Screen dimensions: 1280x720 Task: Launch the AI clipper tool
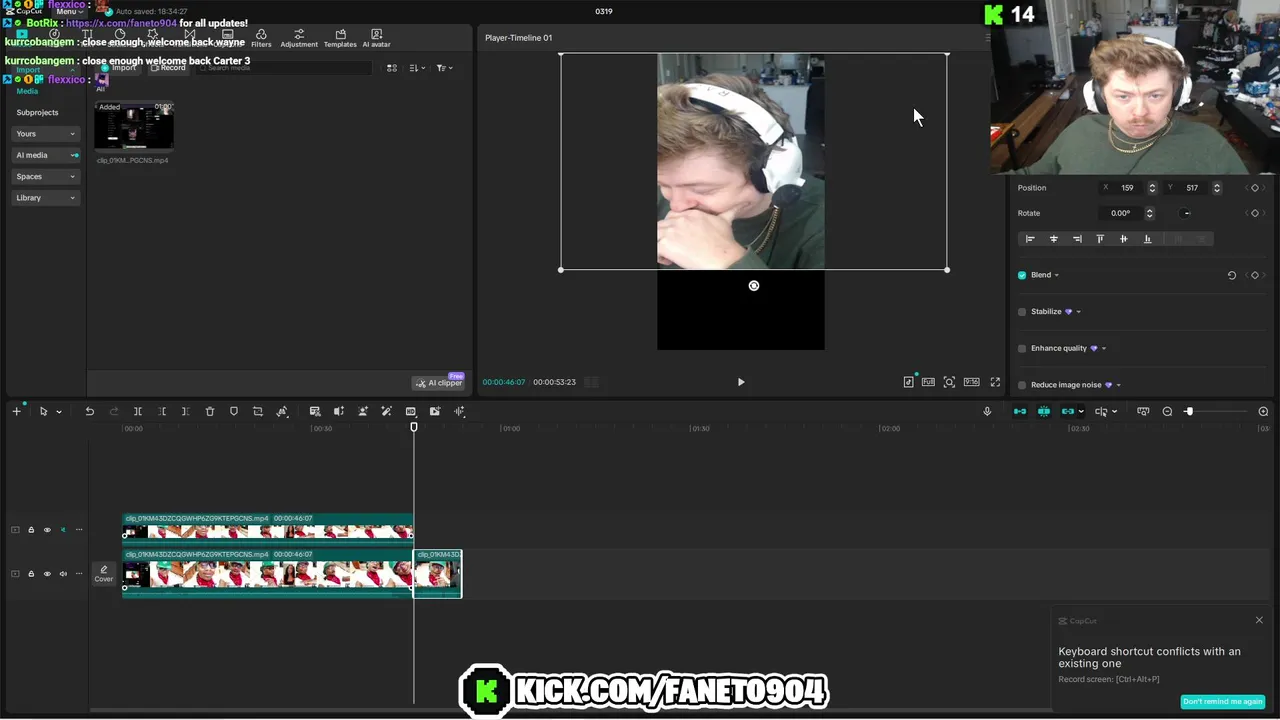coord(439,382)
